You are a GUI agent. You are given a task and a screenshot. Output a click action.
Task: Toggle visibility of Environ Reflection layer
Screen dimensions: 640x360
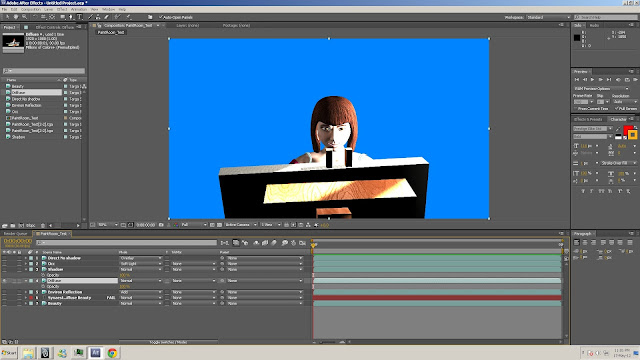[x=4, y=292]
